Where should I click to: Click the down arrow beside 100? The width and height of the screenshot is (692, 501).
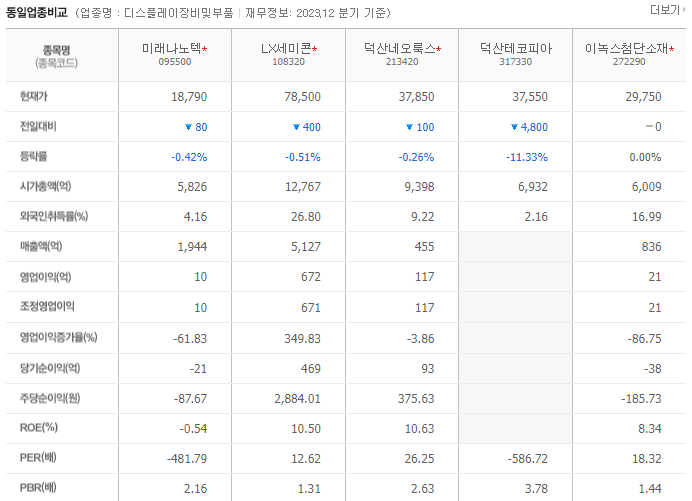pyautogui.click(x=410, y=127)
